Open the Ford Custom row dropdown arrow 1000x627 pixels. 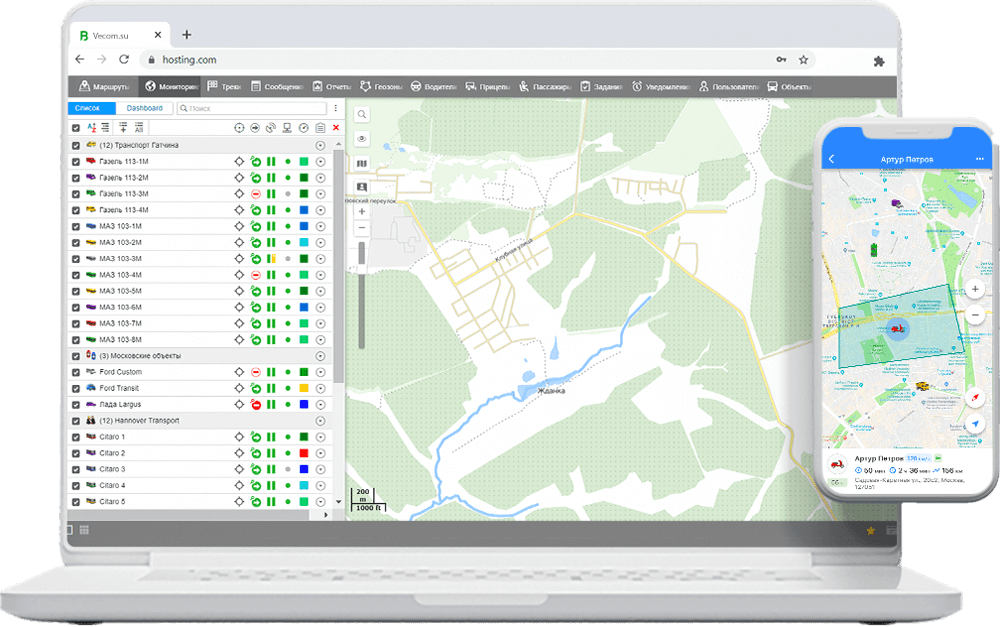(x=320, y=372)
